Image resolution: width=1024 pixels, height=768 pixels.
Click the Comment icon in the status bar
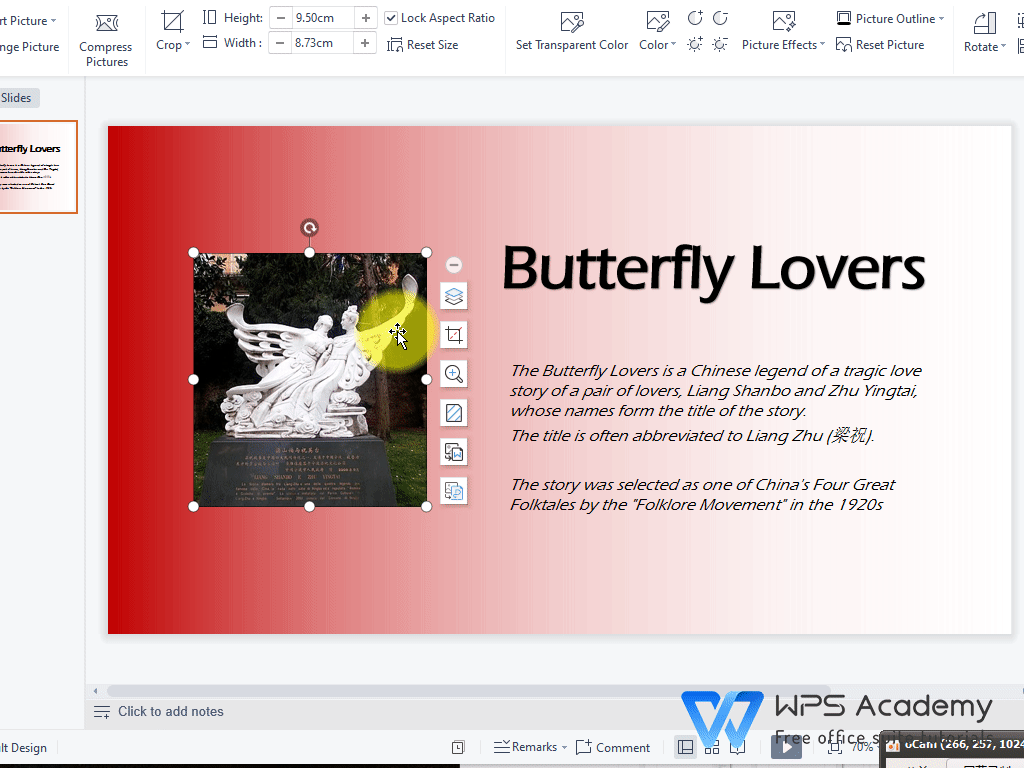click(613, 747)
